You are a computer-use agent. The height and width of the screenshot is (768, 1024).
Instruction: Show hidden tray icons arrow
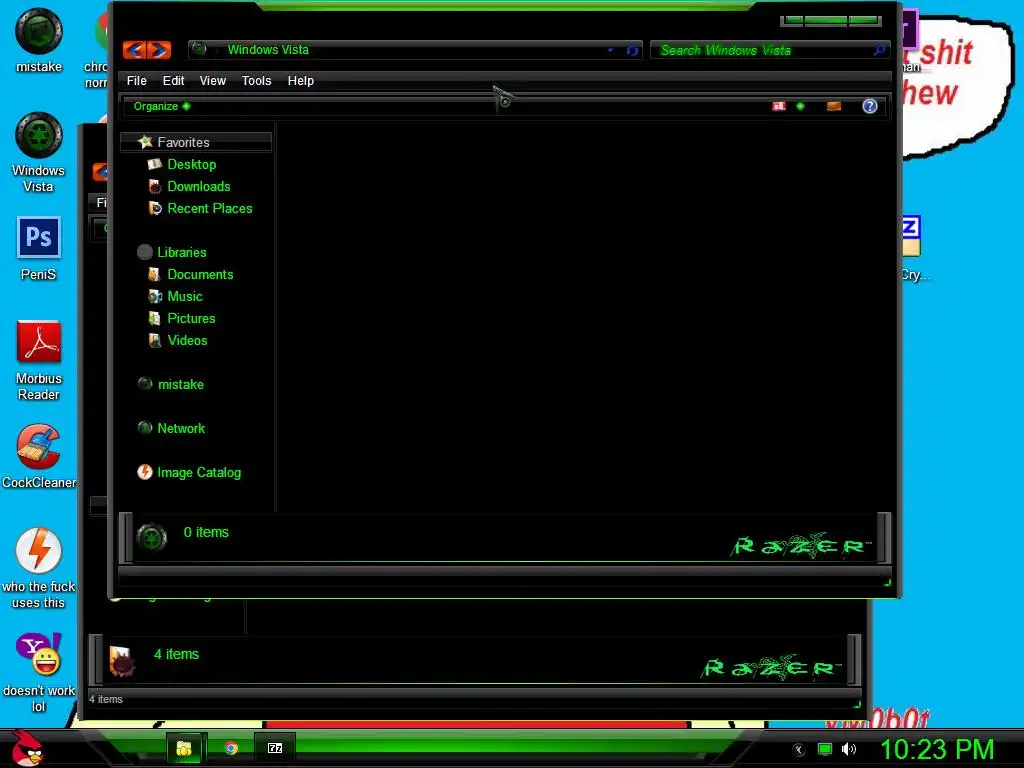798,749
